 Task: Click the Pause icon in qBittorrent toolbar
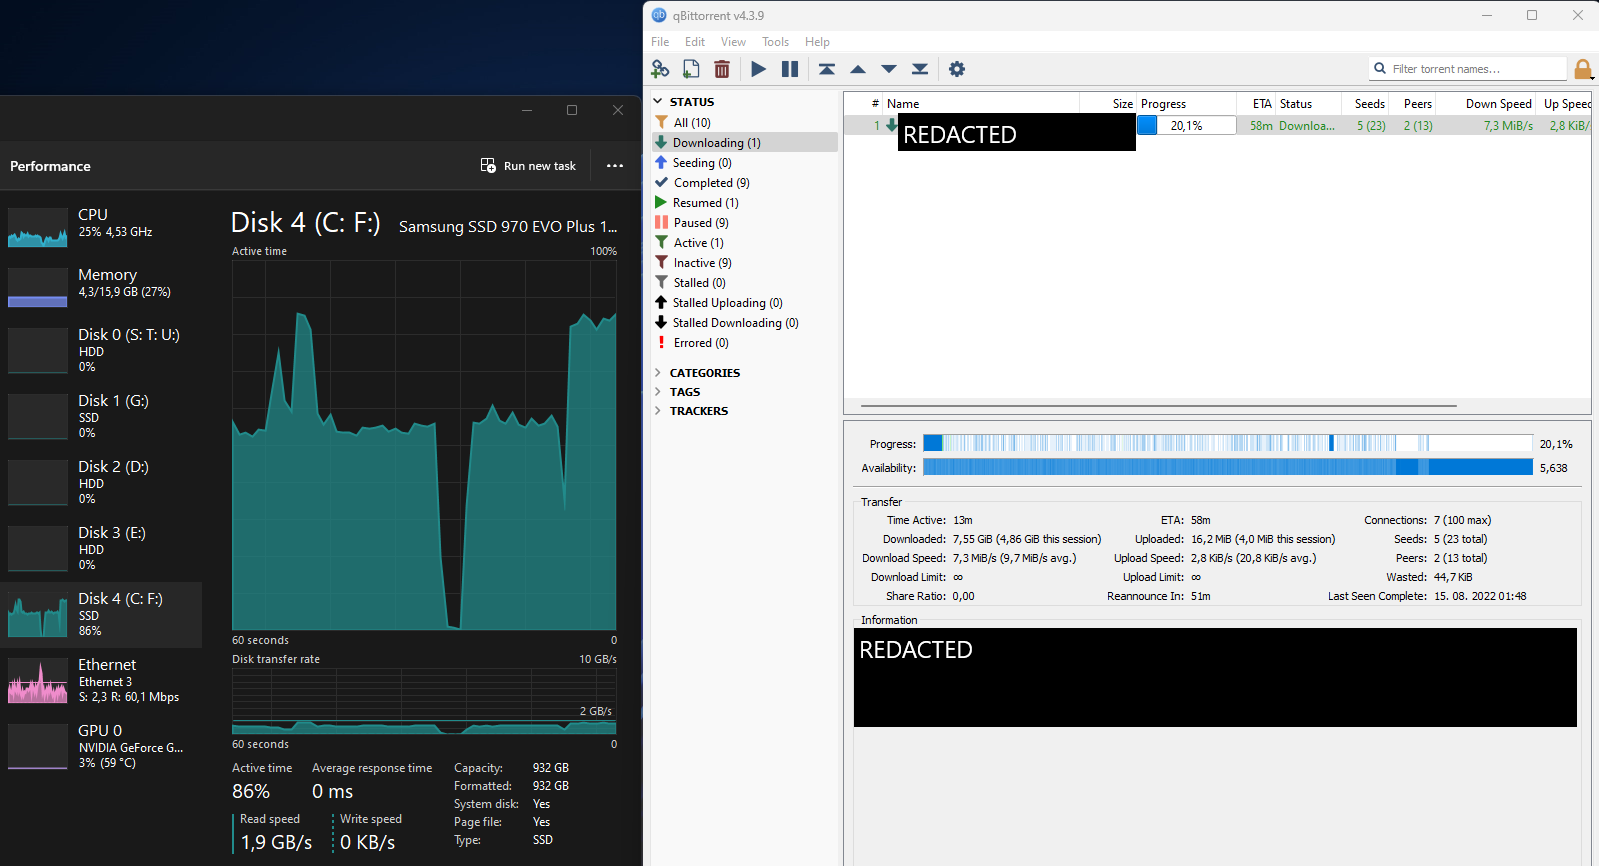790,69
